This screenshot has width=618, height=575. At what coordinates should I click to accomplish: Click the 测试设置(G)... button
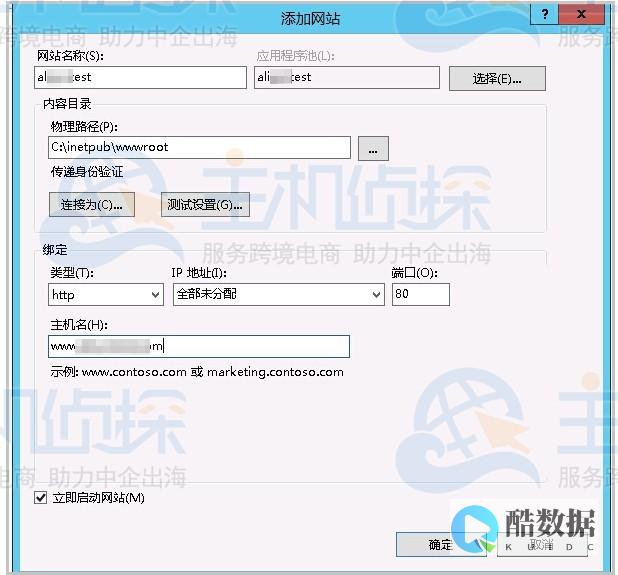point(205,205)
